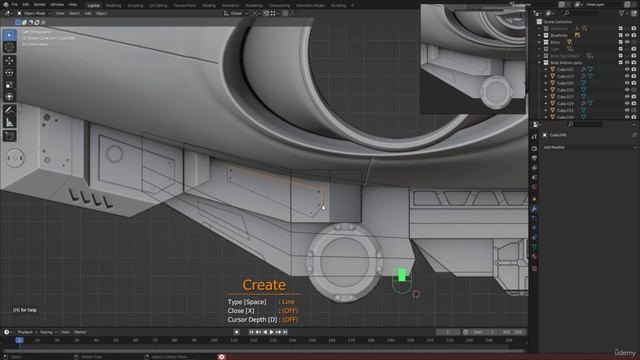
Task: Open the Object properties orange square tab
Action: coord(534,199)
